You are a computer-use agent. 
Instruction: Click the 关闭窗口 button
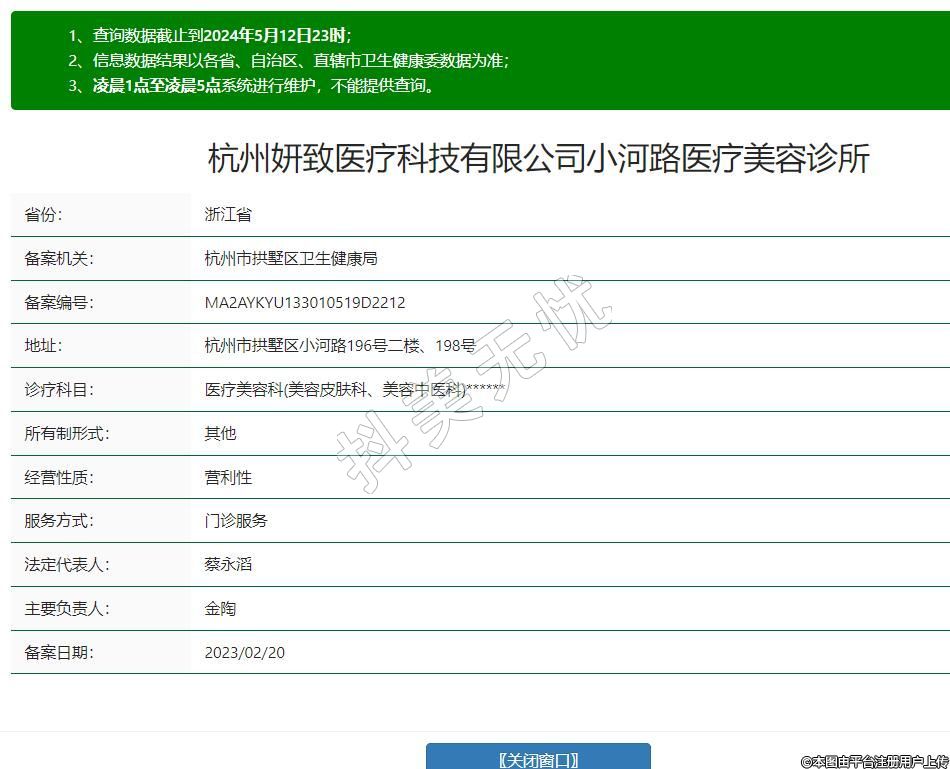538,758
